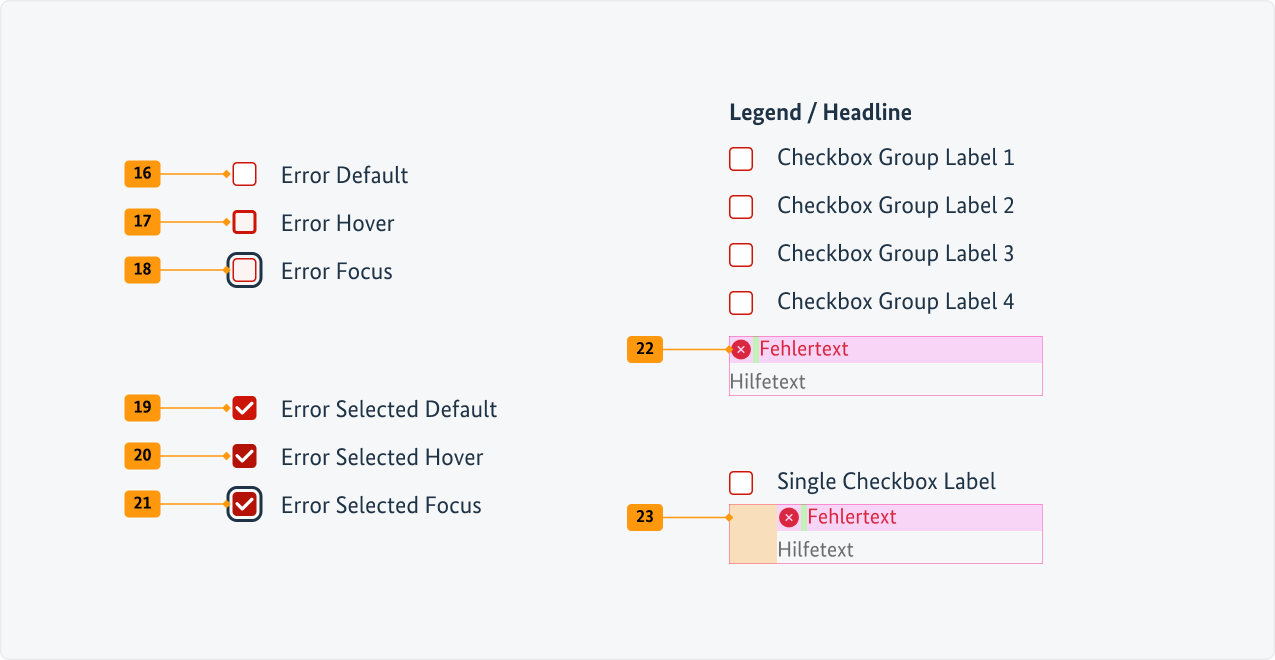Select the Checkbox Group Label 3 box
This screenshot has height=660, width=1275.
[741, 254]
